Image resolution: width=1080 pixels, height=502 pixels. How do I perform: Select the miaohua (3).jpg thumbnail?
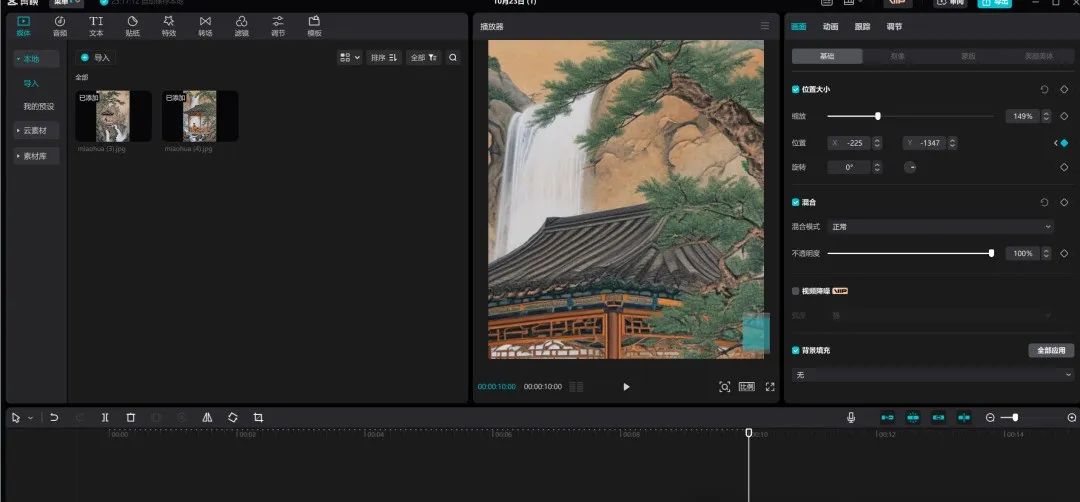[x=113, y=116]
